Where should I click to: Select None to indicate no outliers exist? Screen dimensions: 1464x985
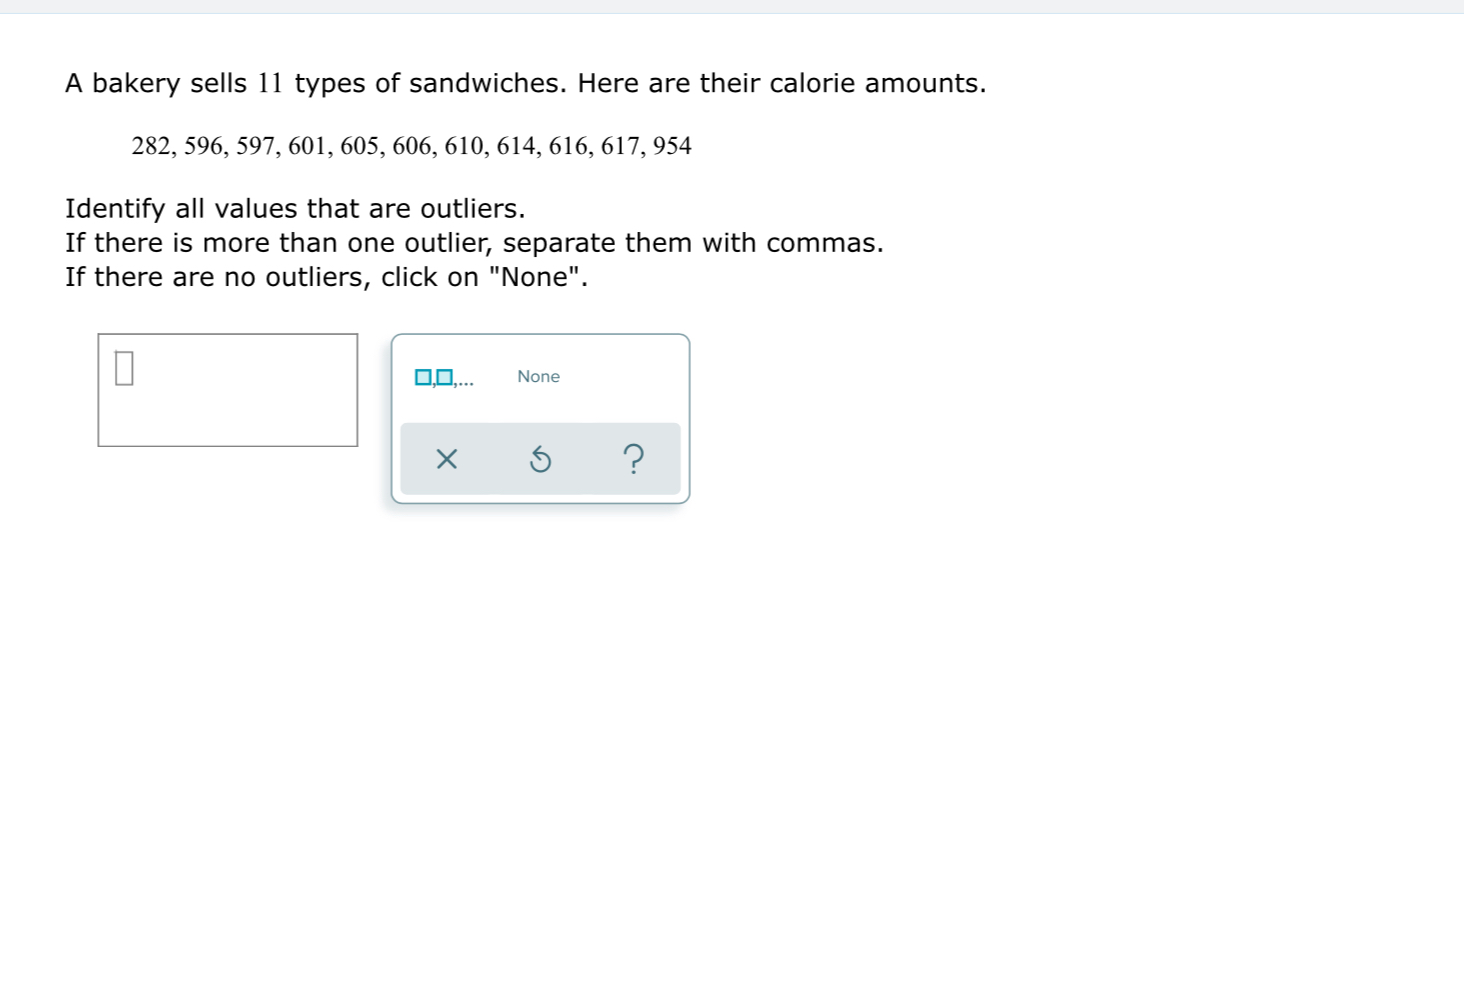538,377
